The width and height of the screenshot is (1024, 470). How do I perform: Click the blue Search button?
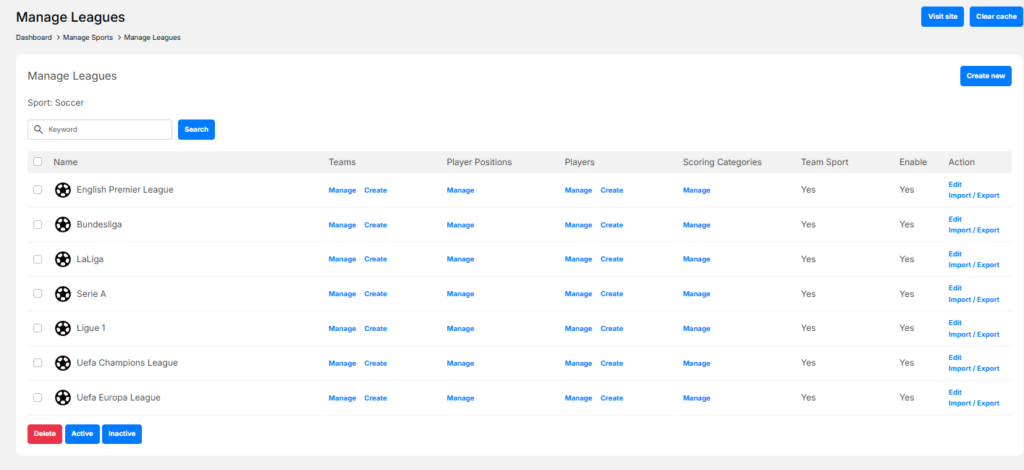[196, 129]
